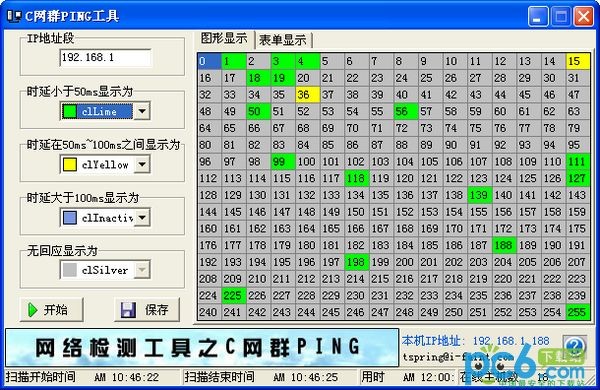Select green host cell 118
Image resolution: width=600 pixels, height=390 pixels.
357,178
